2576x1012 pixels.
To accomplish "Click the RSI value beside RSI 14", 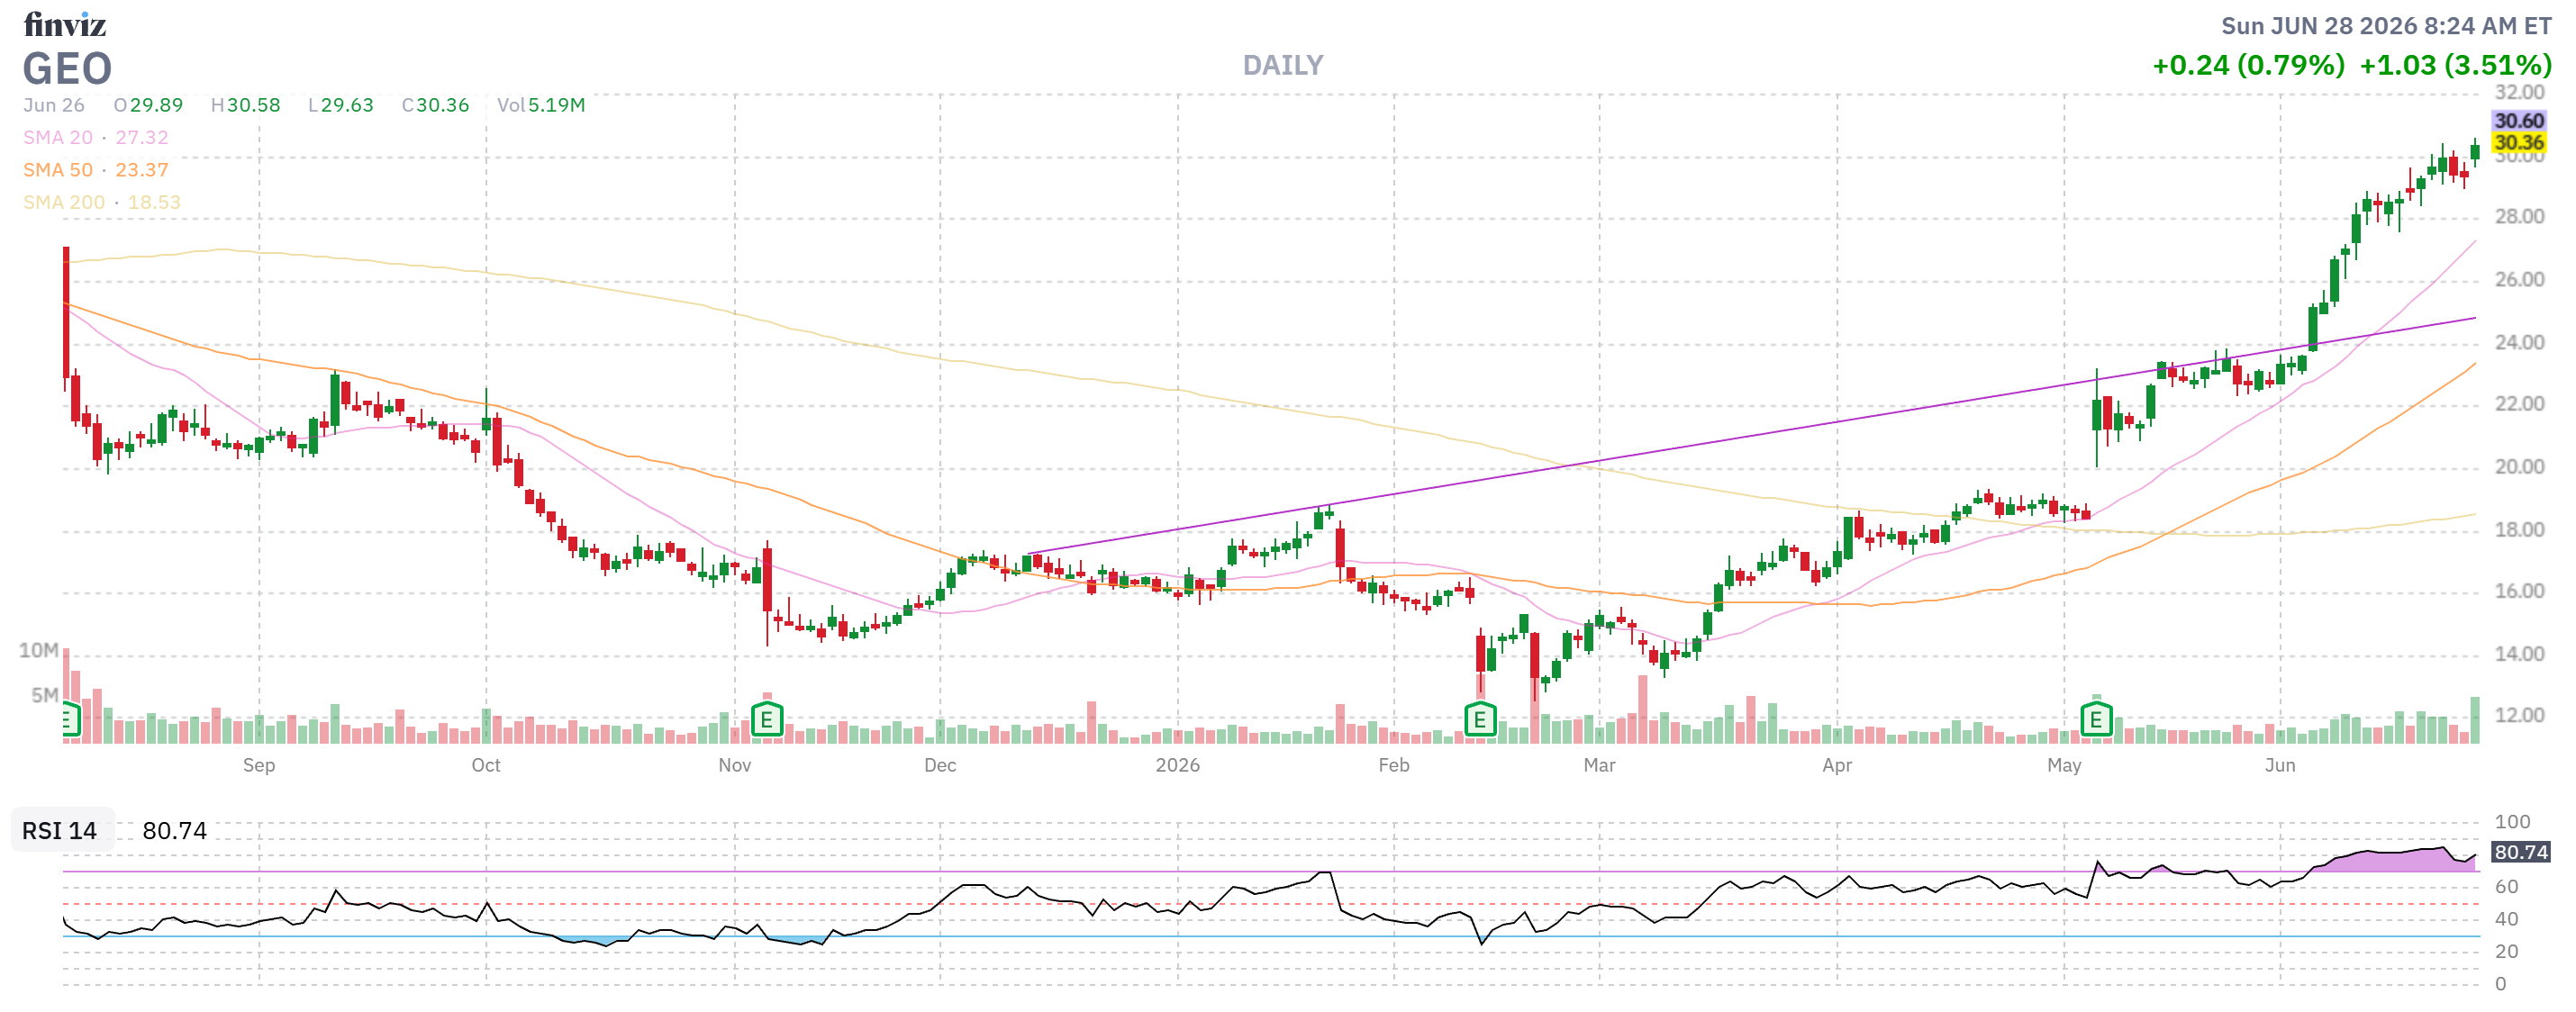I will 175,831.
